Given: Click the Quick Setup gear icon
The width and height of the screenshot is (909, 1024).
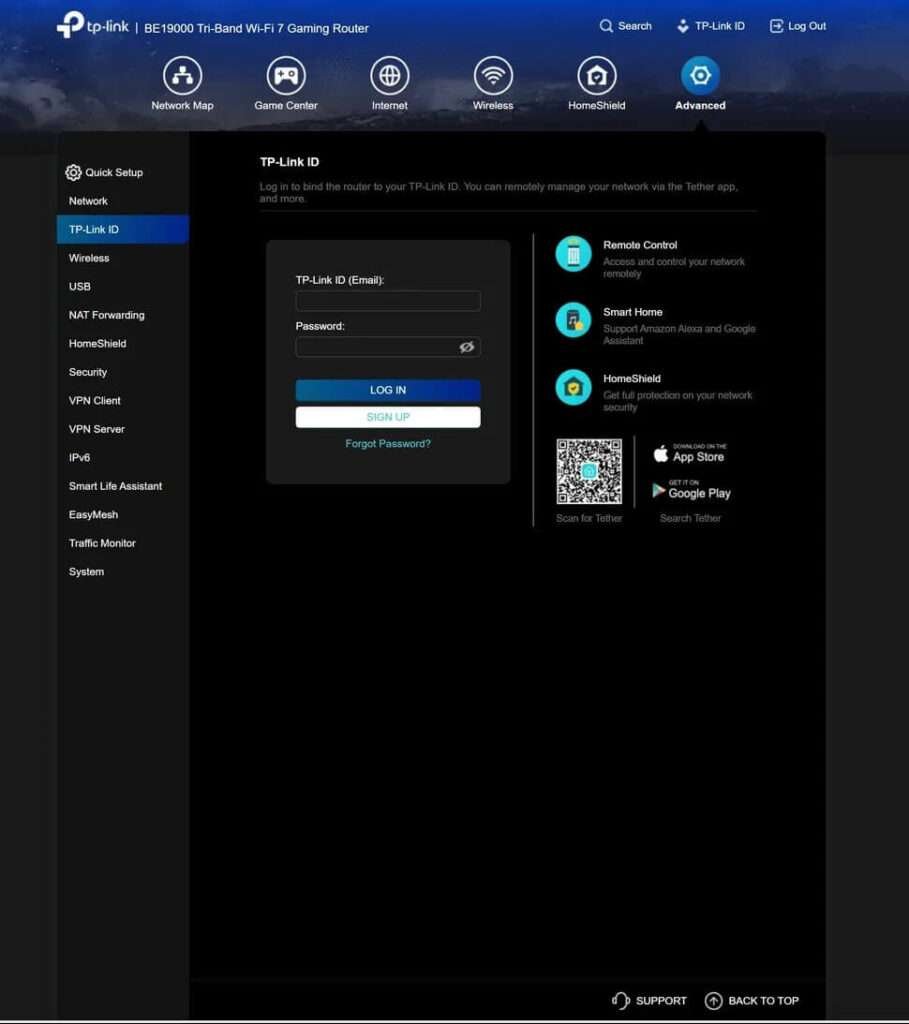Looking at the screenshot, I should coord(73,172).
